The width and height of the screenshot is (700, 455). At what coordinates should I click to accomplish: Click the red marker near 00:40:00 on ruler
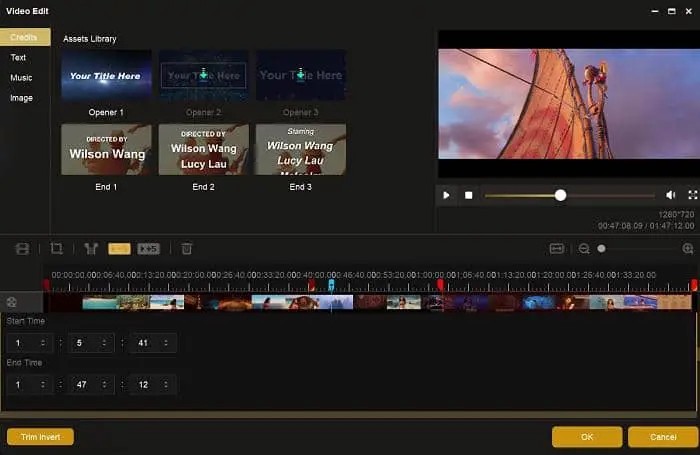[312, 285]
